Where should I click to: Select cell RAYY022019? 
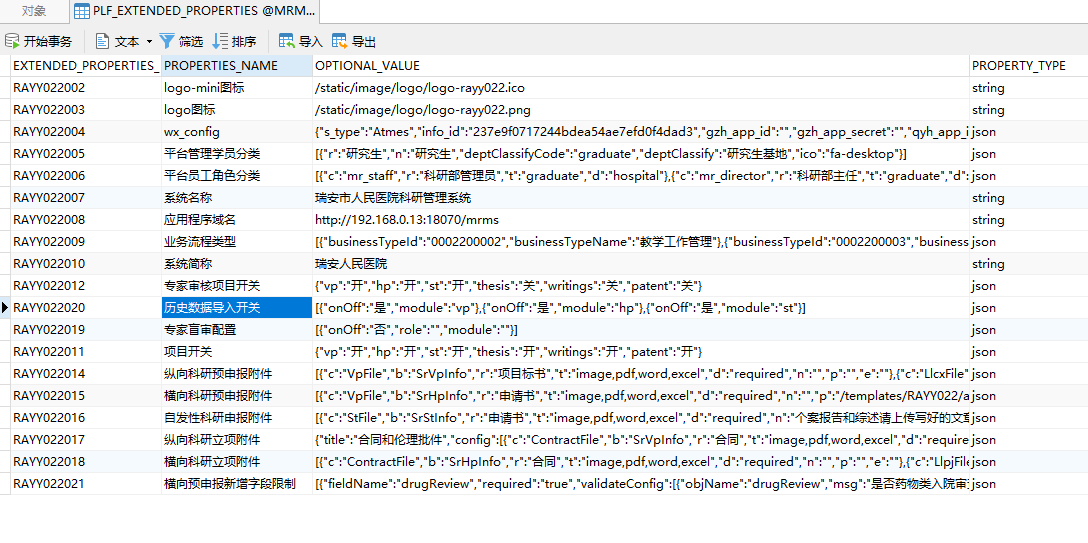86,329
